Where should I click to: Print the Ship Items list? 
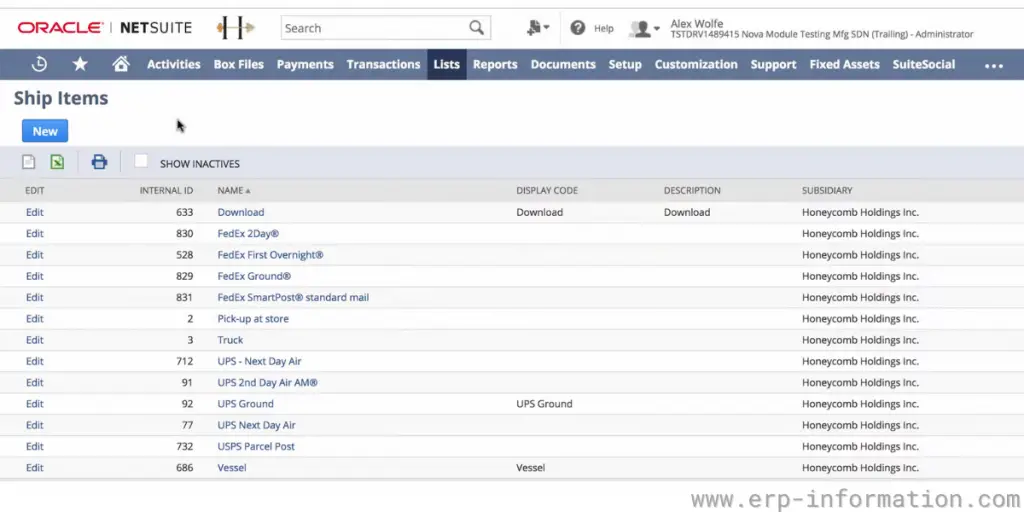pos(99,162)
